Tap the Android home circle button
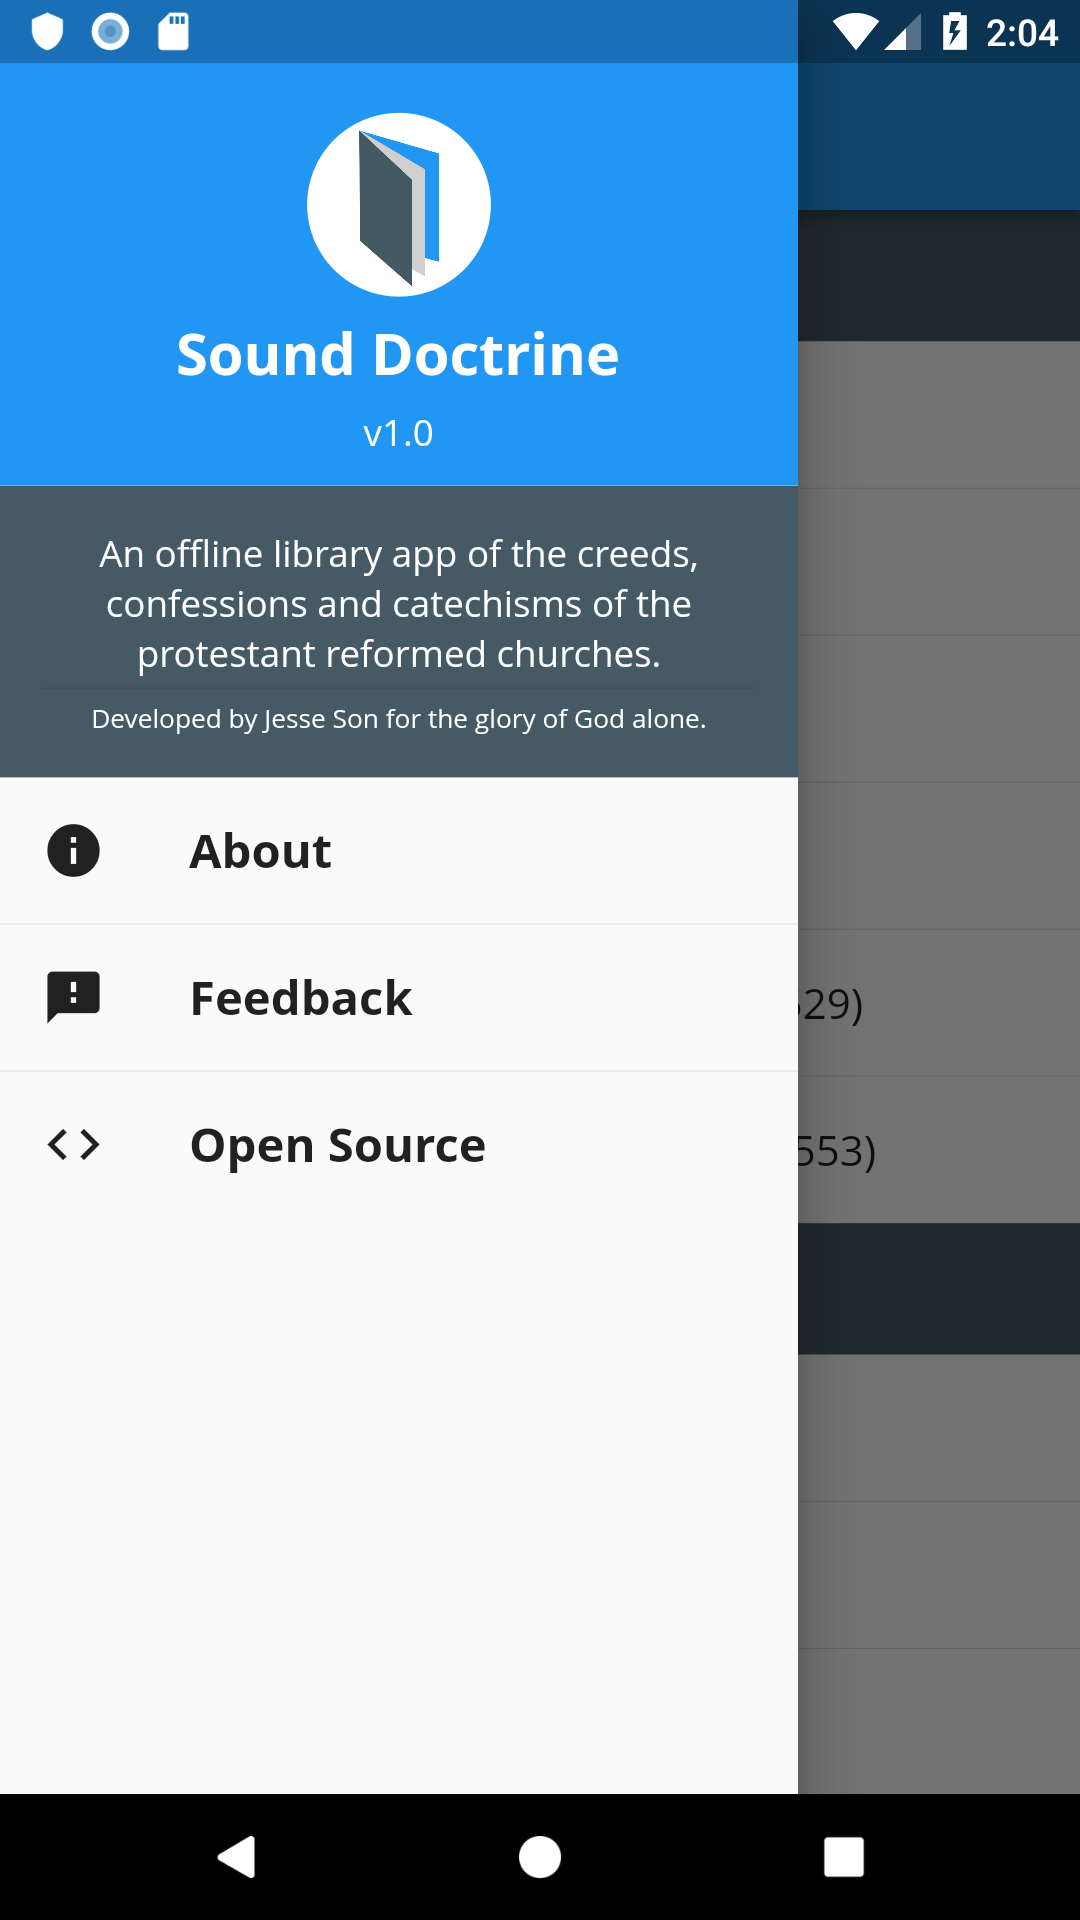Screen dimensions: 1080x1920 coord(540,1857)
